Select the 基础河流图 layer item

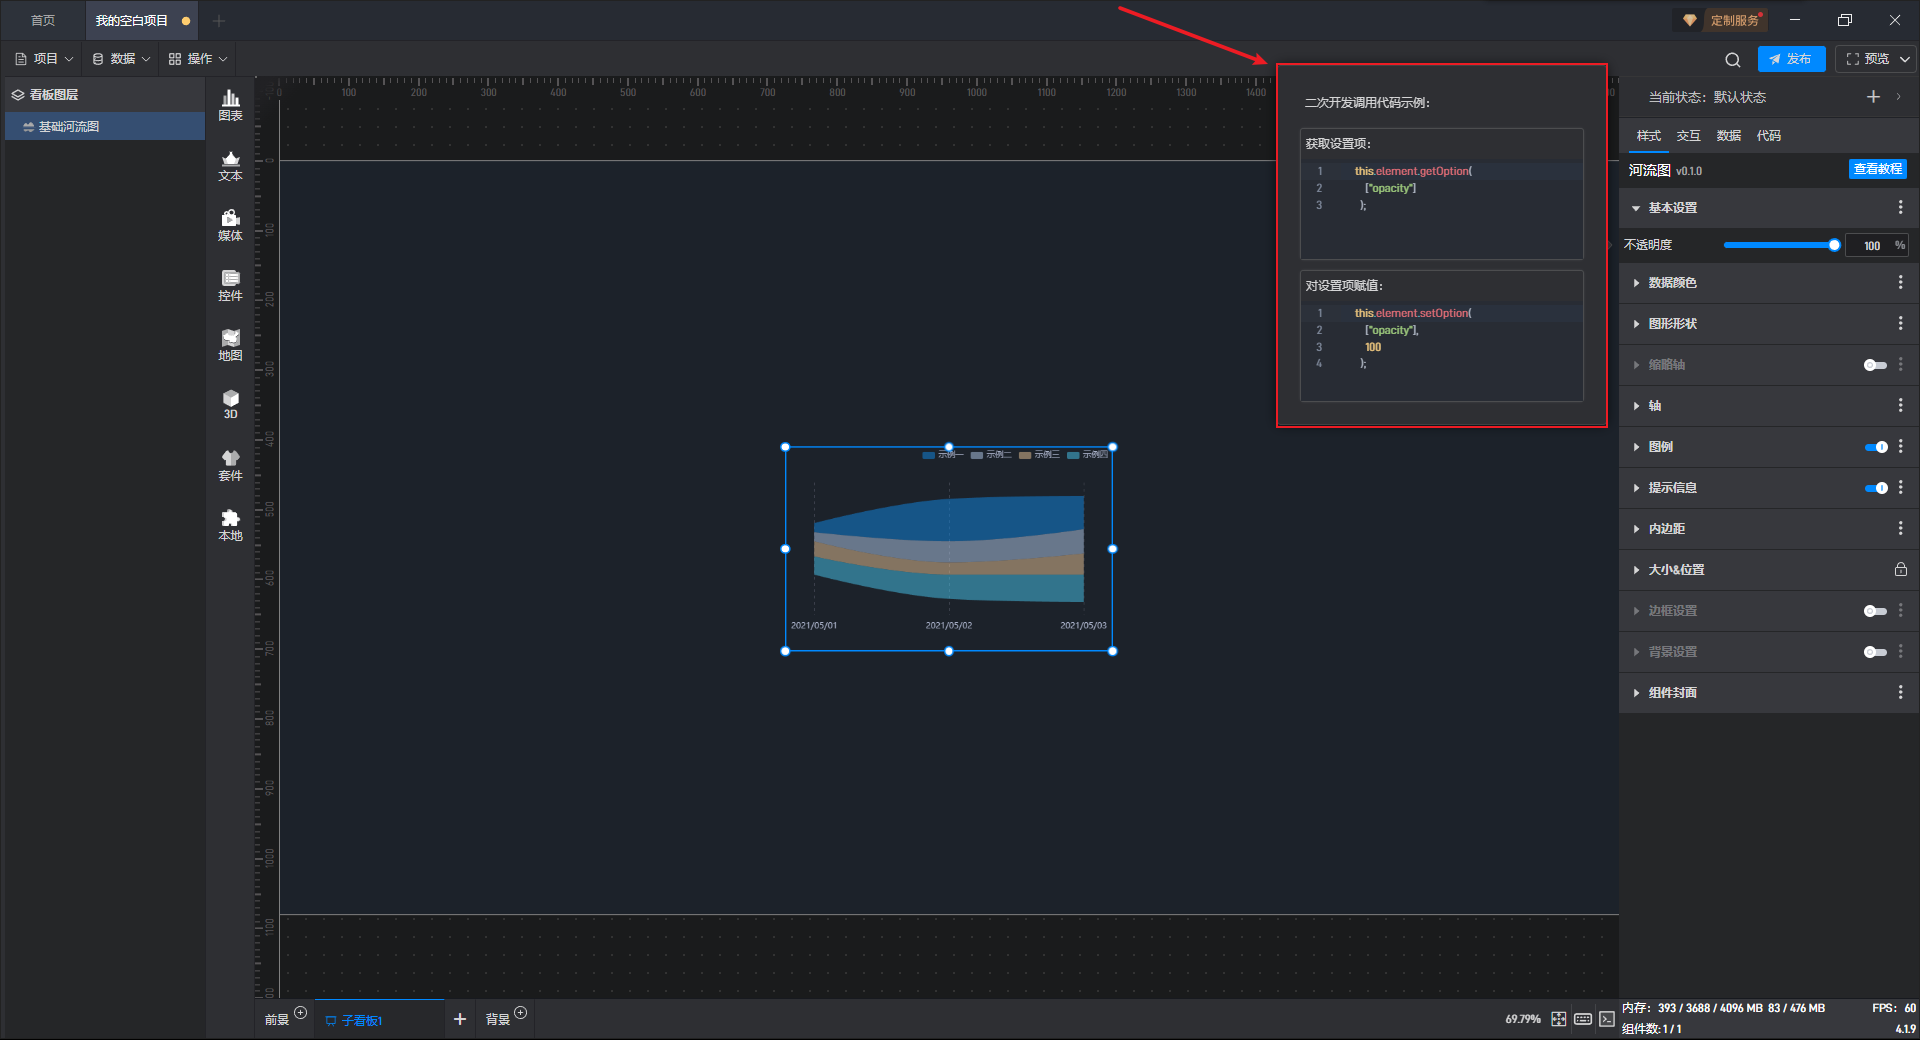69,127
